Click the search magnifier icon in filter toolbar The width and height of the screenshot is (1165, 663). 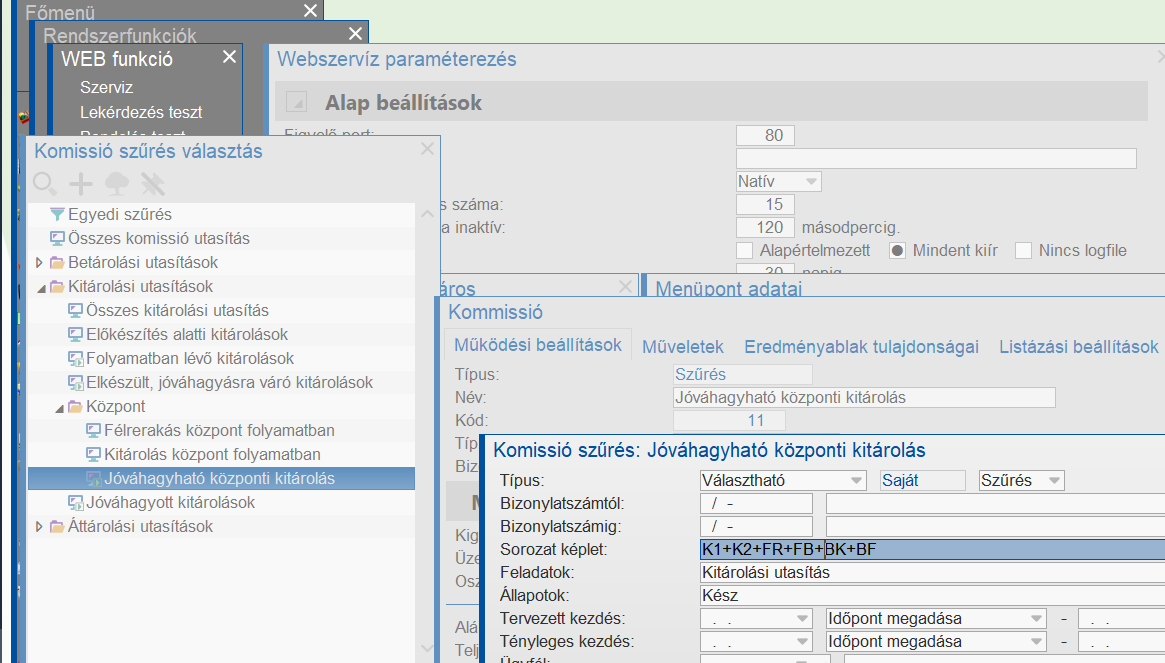tap(45, 183)
